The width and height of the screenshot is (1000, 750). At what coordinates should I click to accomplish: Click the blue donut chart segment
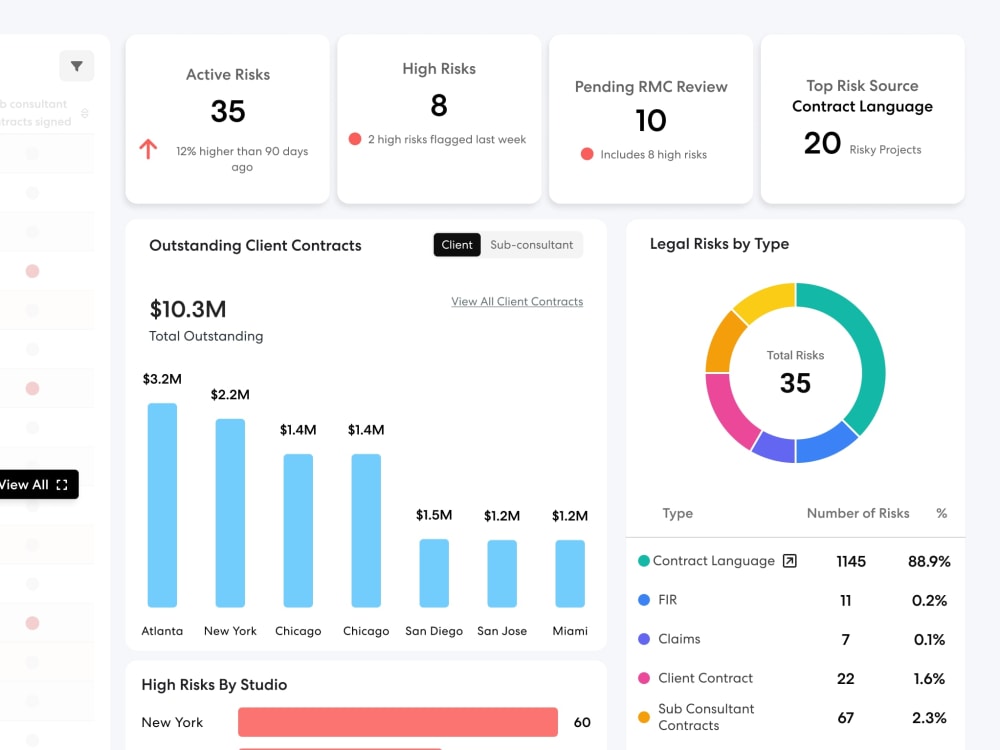pos(825,445)
